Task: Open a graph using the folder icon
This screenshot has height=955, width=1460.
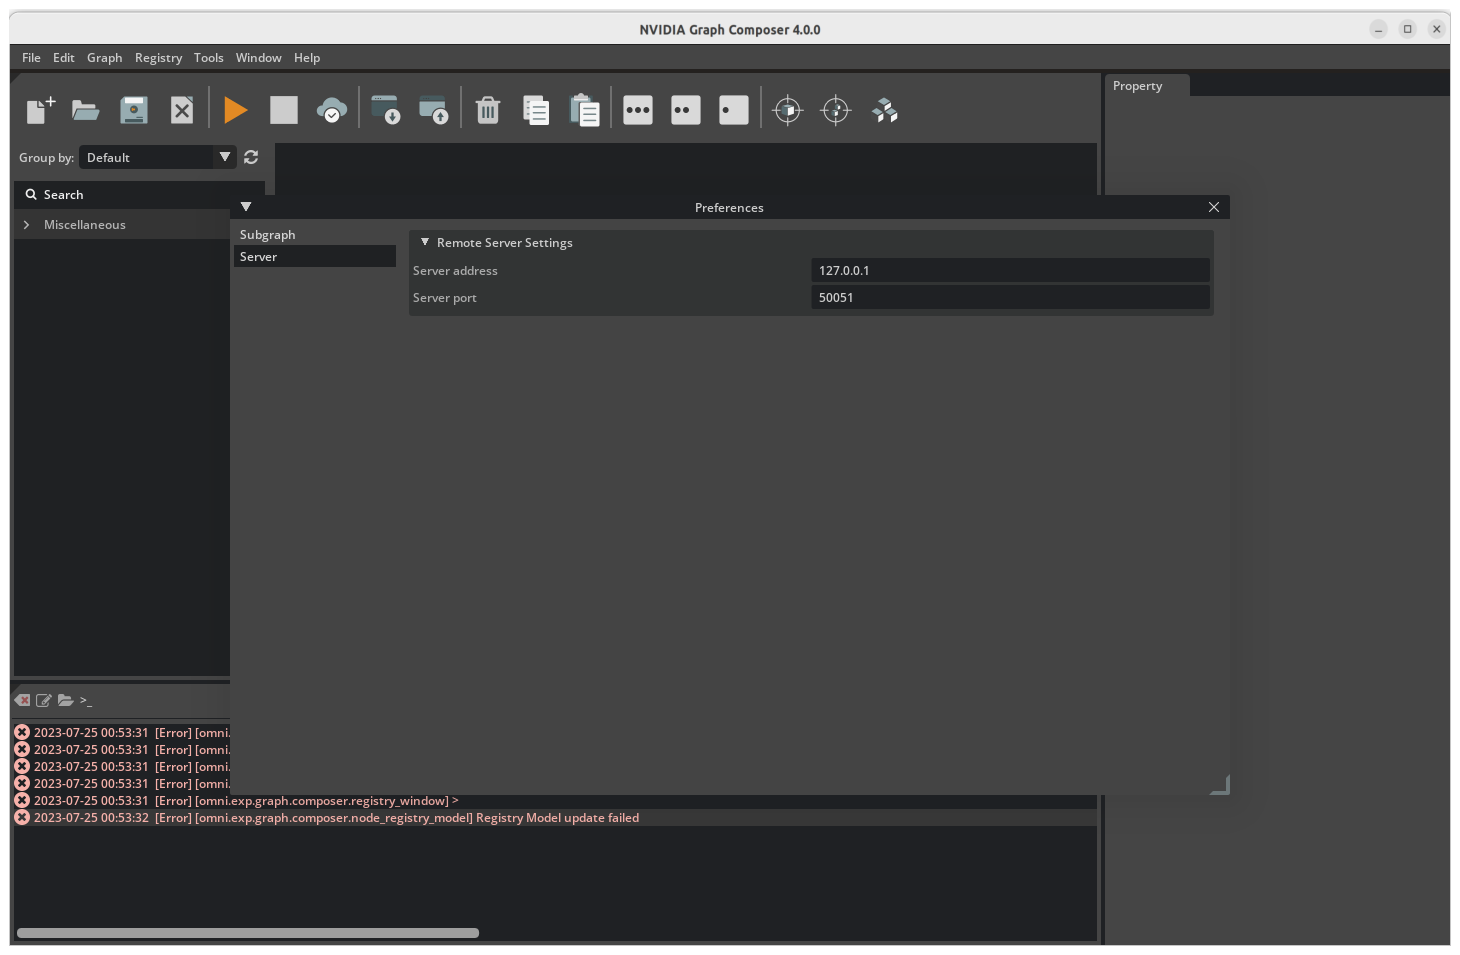Action: [x=86, y=110]
